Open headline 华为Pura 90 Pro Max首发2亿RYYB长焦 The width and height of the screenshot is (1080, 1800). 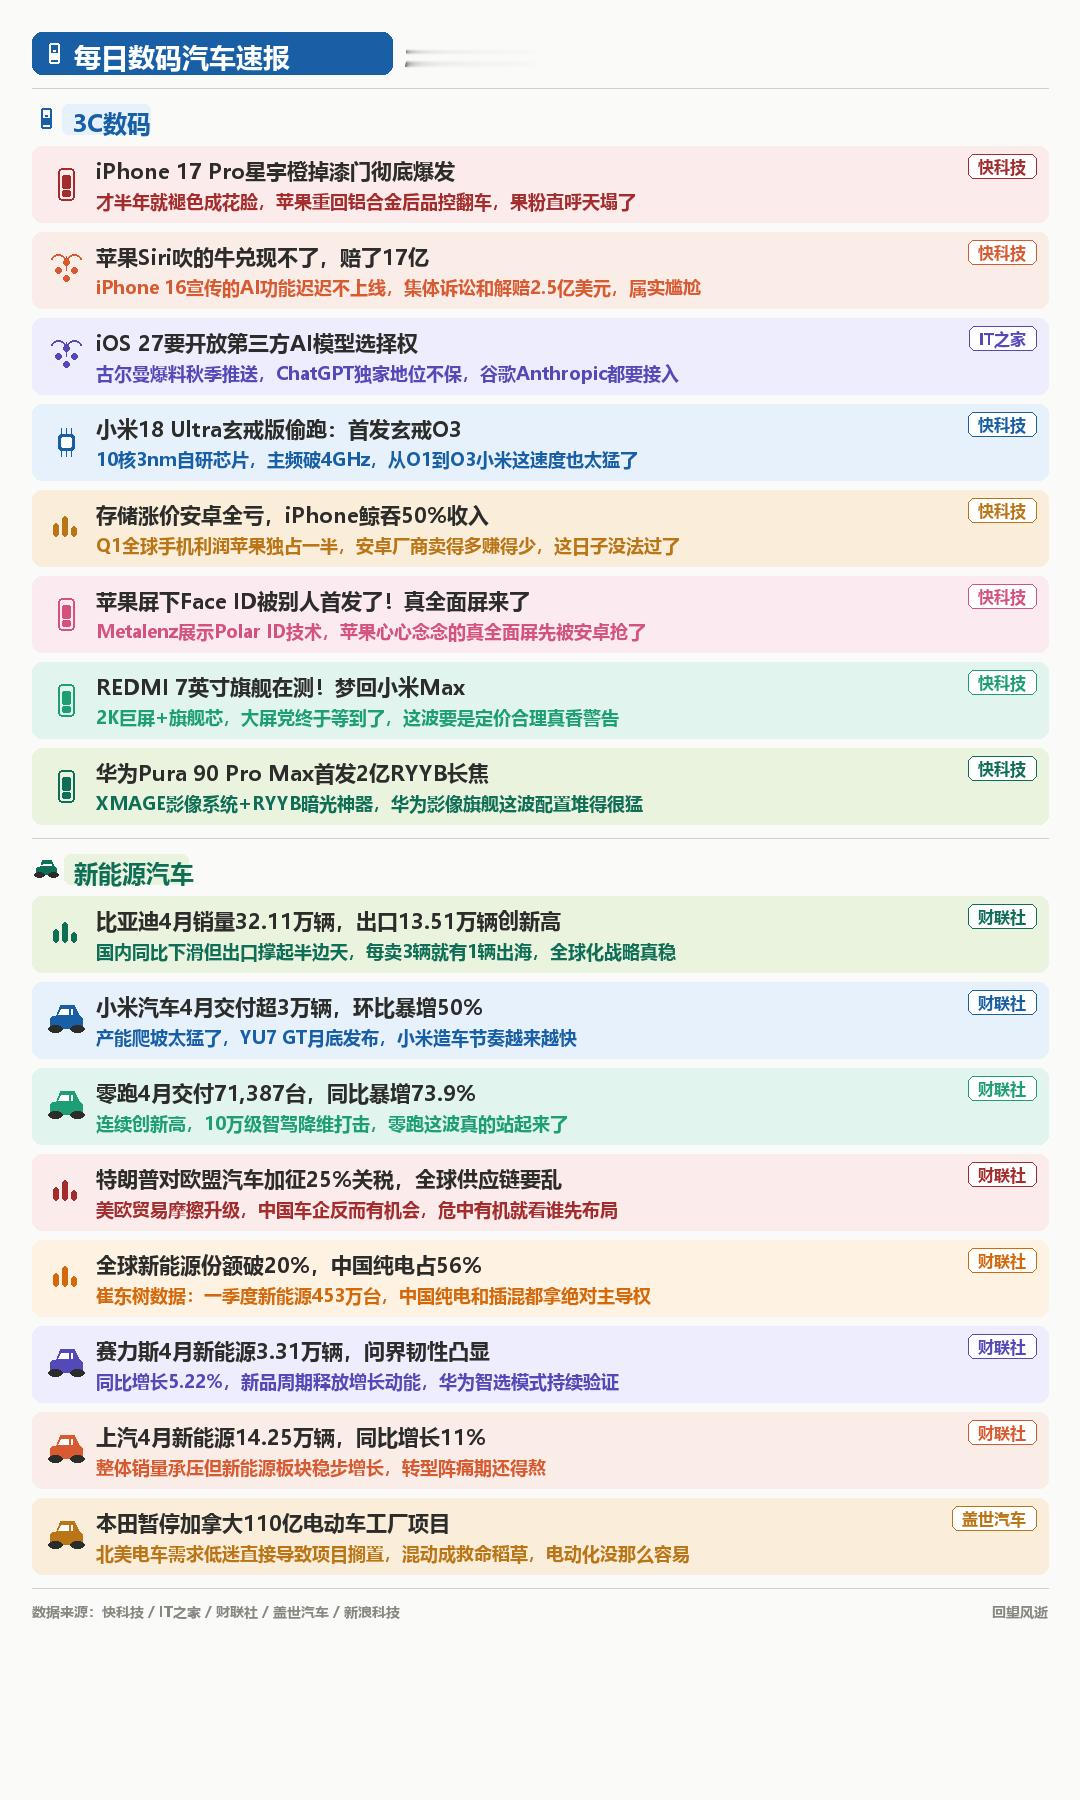(292, 773)
